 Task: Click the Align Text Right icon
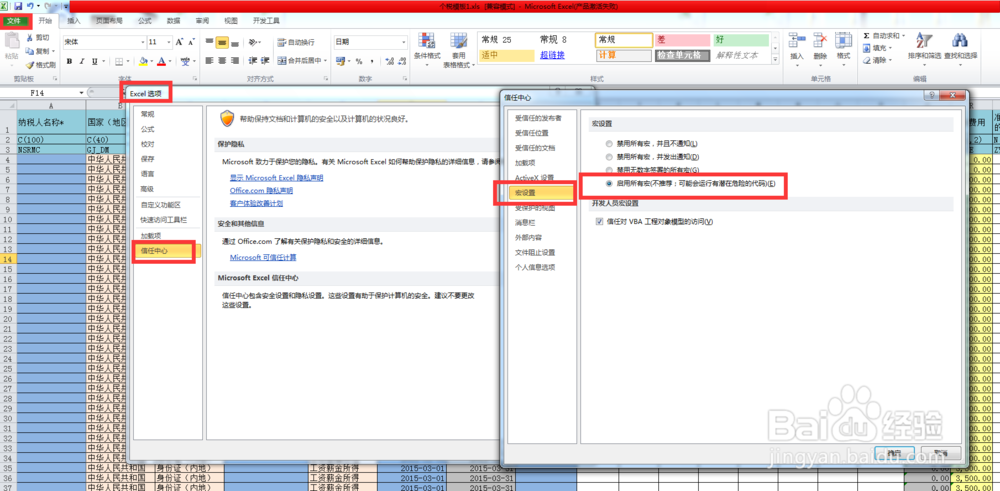pyautogui.click(x=235, y=61)
